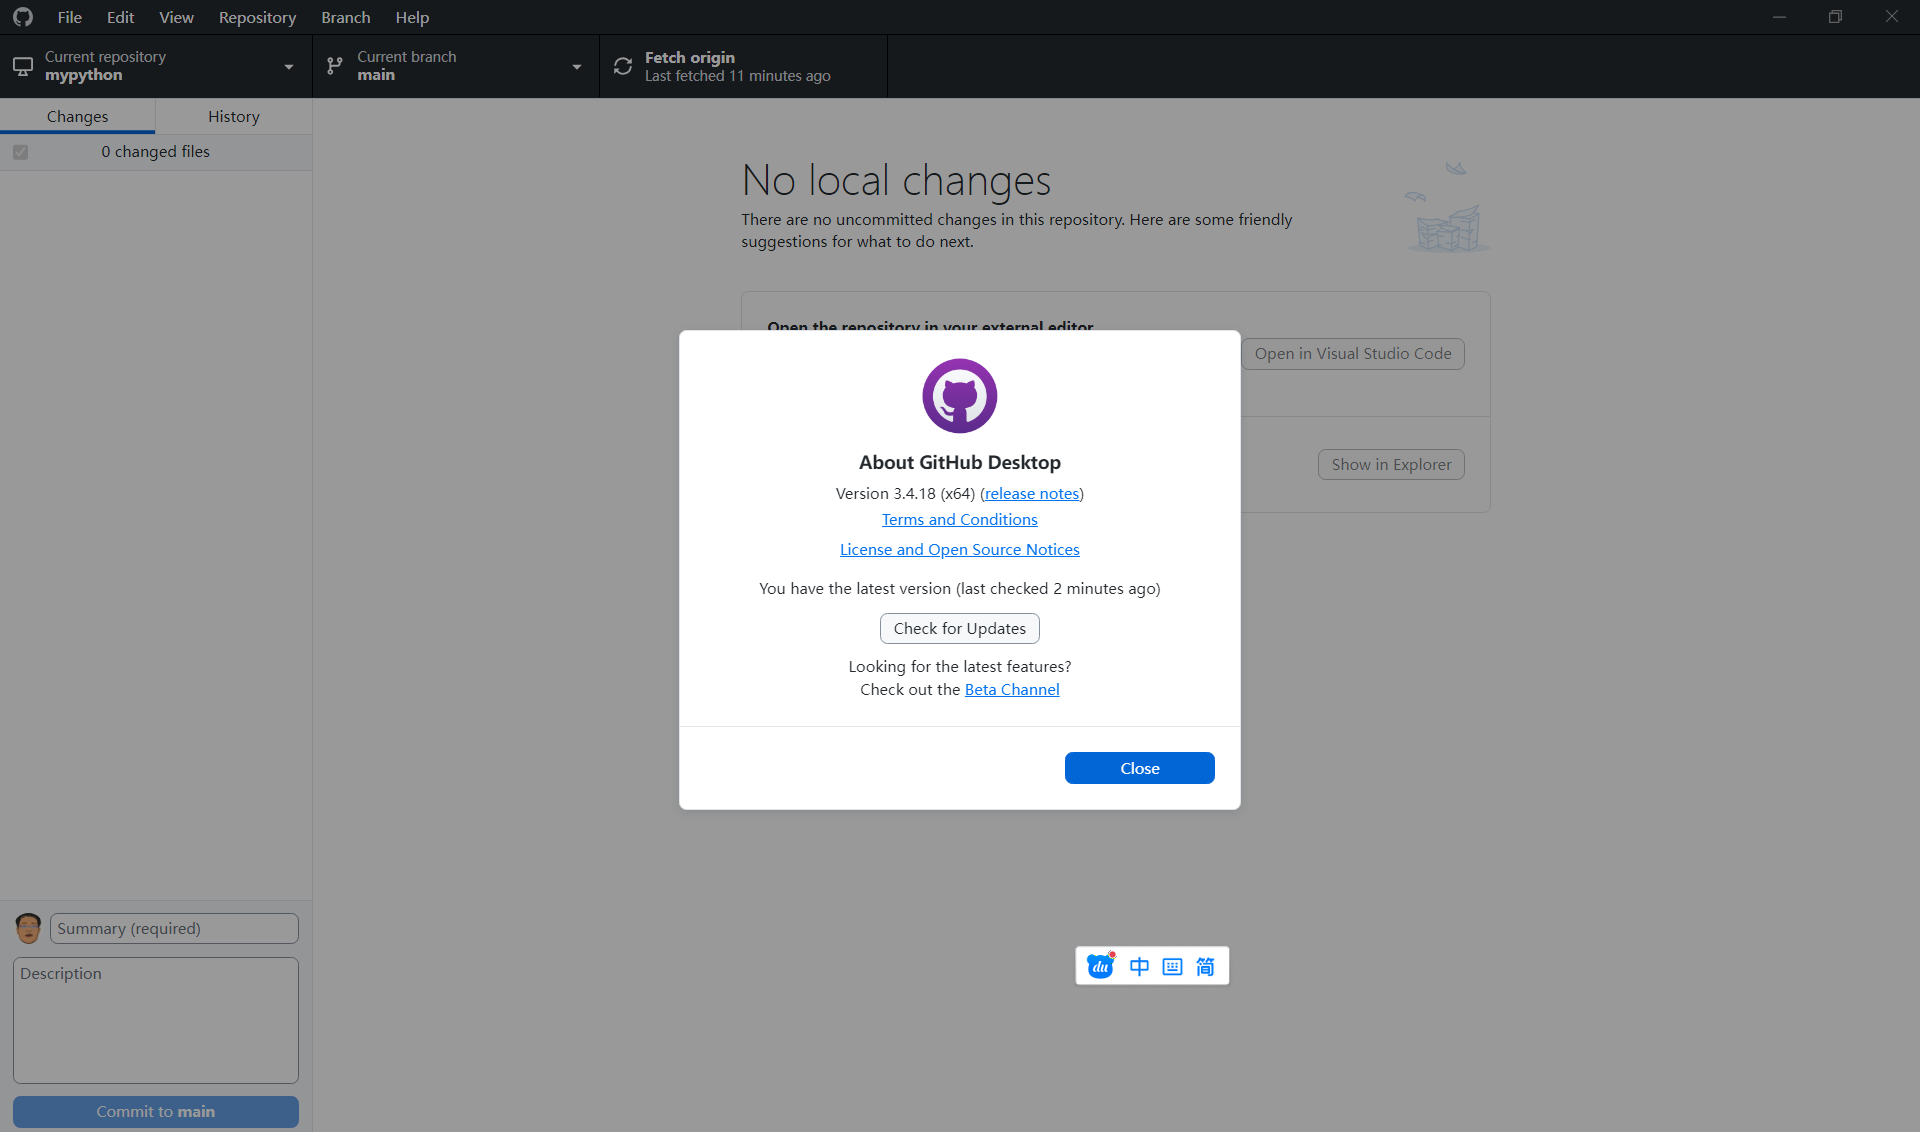Click the 'Version 3.4.18 (x64)' text
The height and width of the screenshot is (1132, 1920).
(x=905, y=493)
